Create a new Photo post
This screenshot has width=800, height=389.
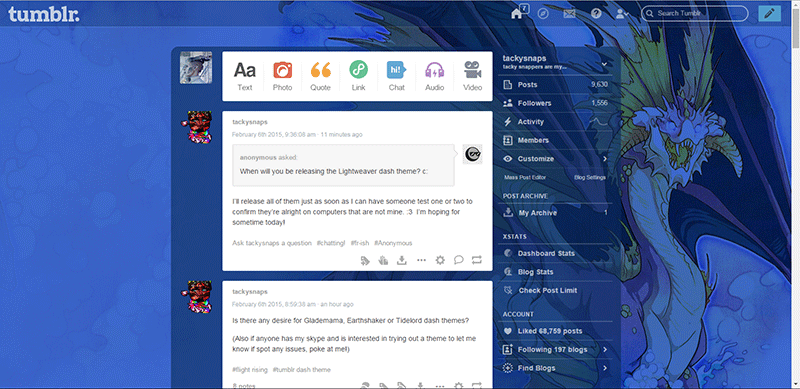tap(282, 76)
